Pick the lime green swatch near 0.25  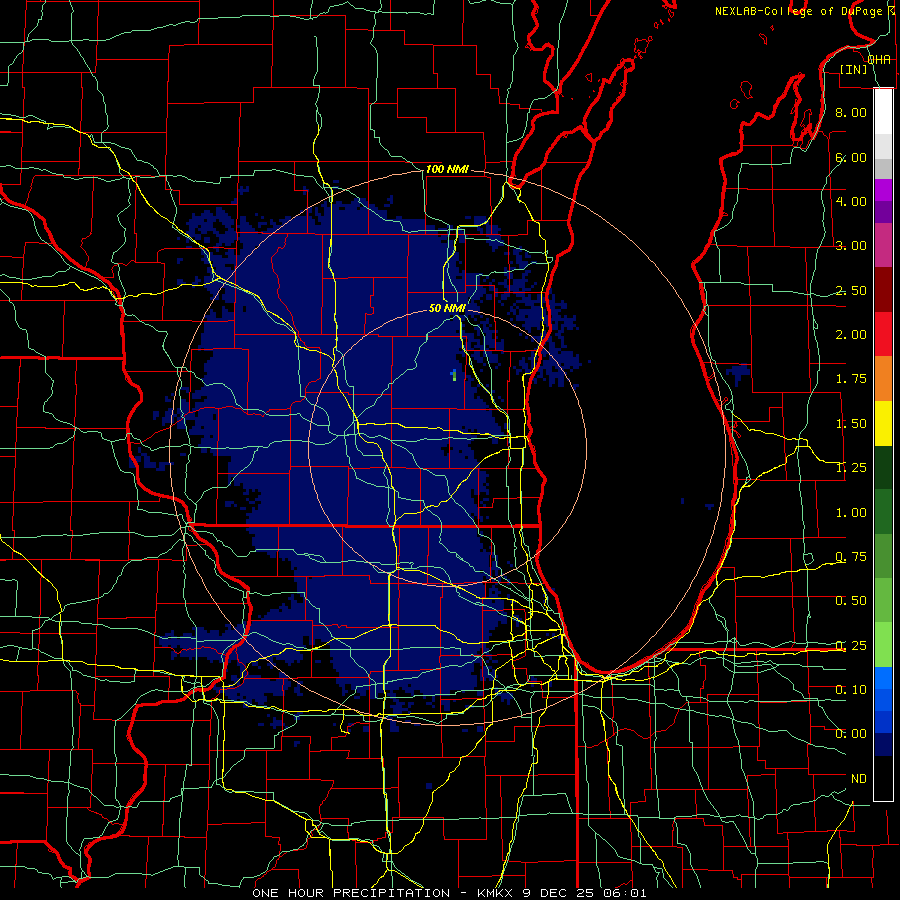tap(883, 645)
